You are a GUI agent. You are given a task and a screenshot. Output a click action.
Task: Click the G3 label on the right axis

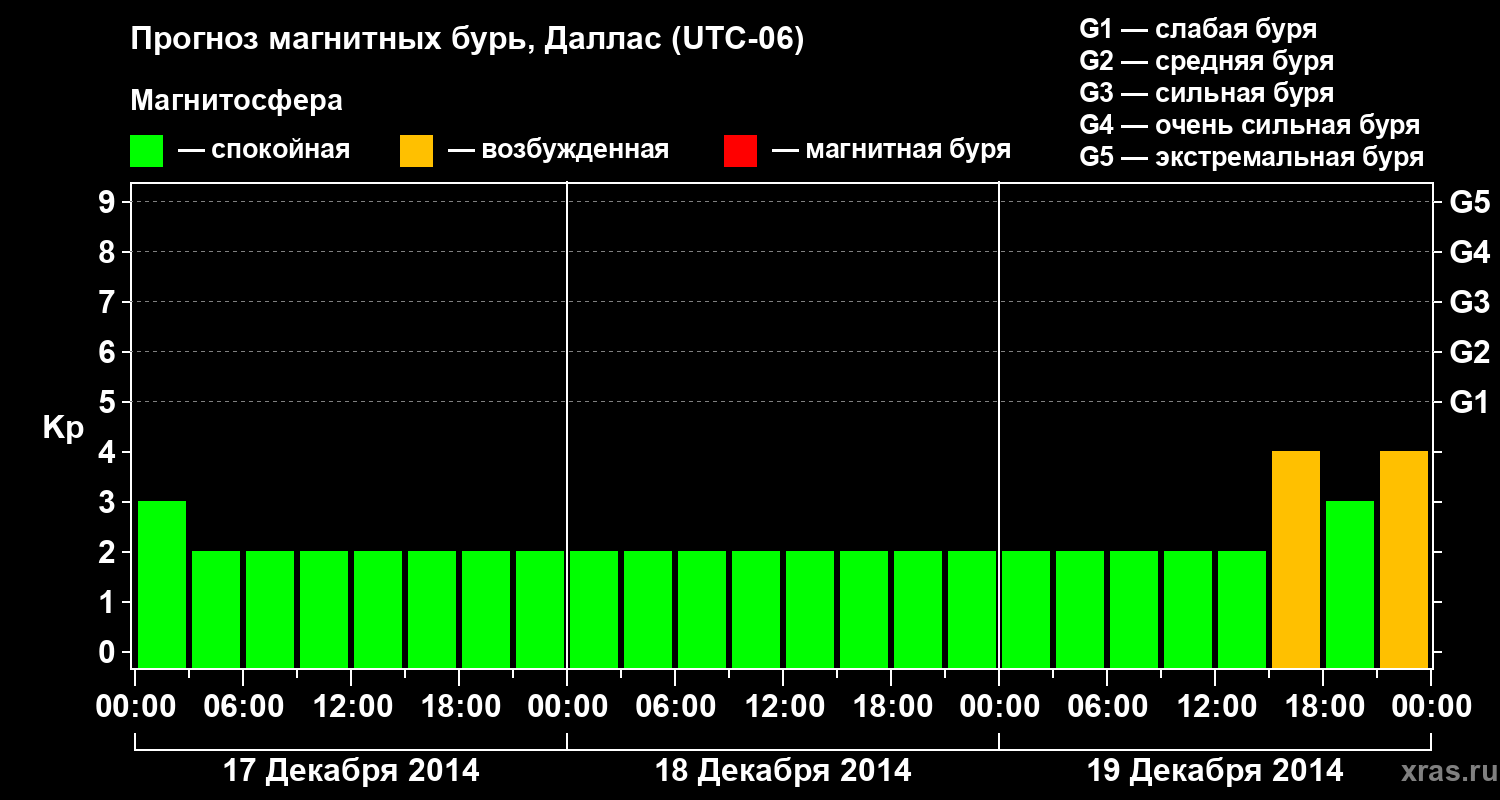[x=1469, y=303]
